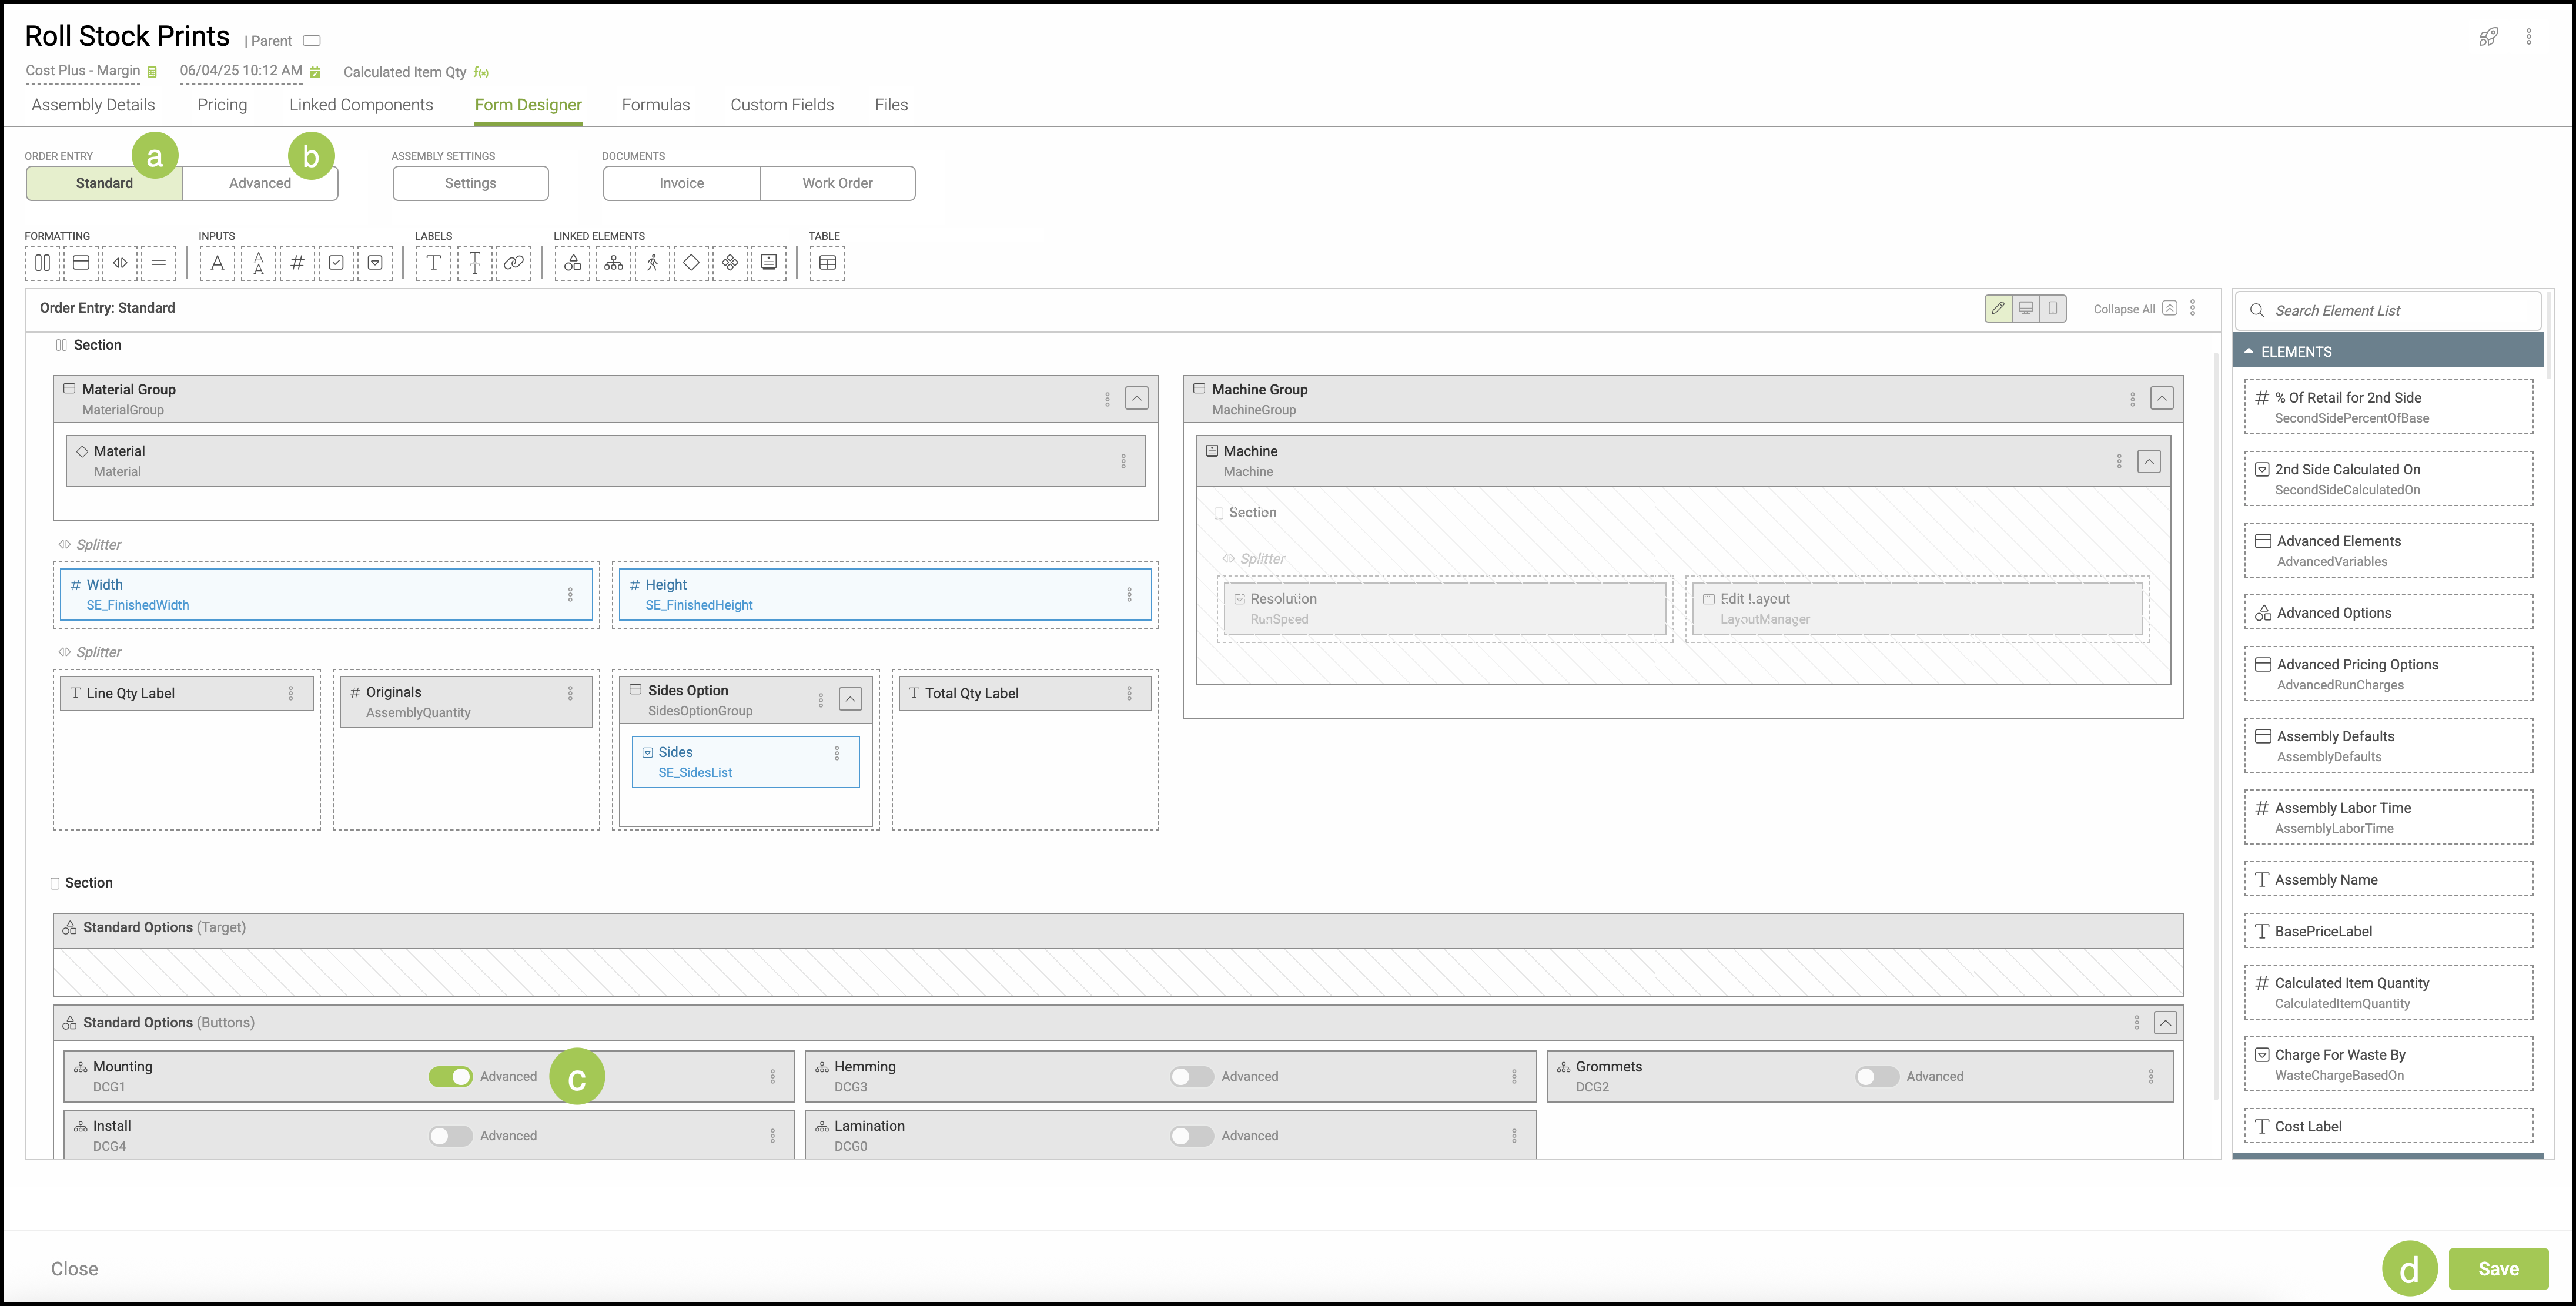Click the number input (#) icon

[297, 263]
